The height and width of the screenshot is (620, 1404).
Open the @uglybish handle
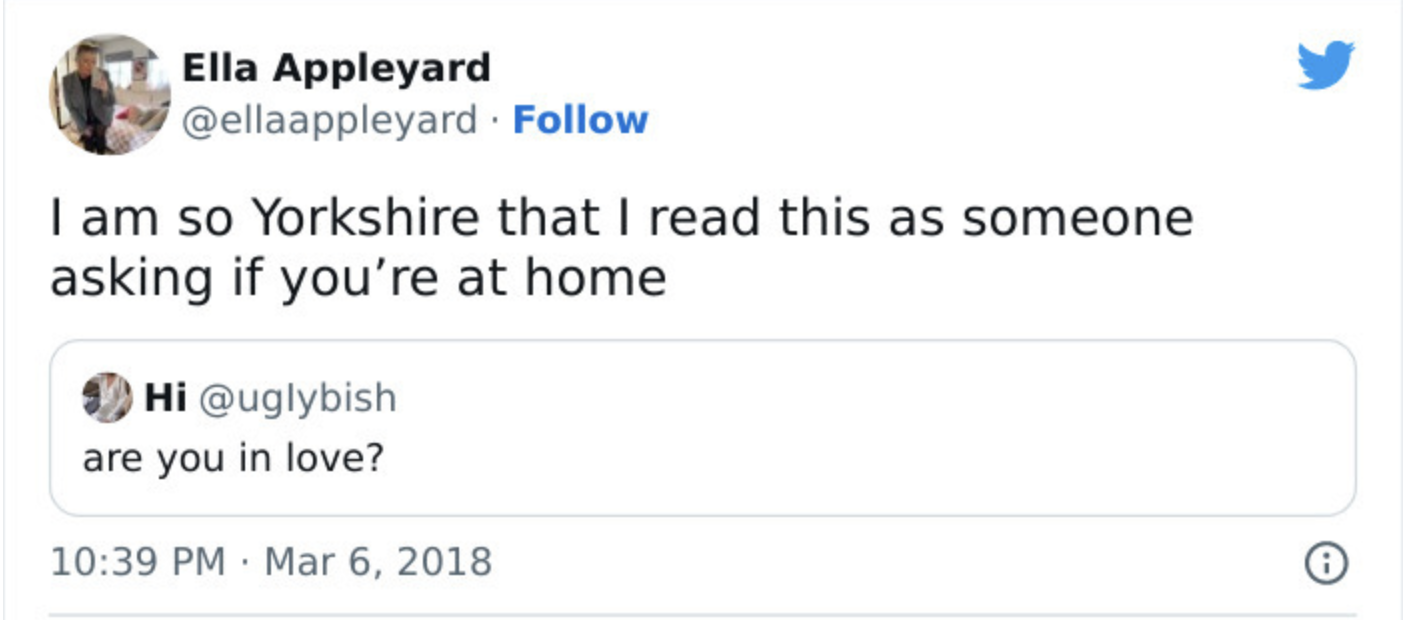pos(298,398)
